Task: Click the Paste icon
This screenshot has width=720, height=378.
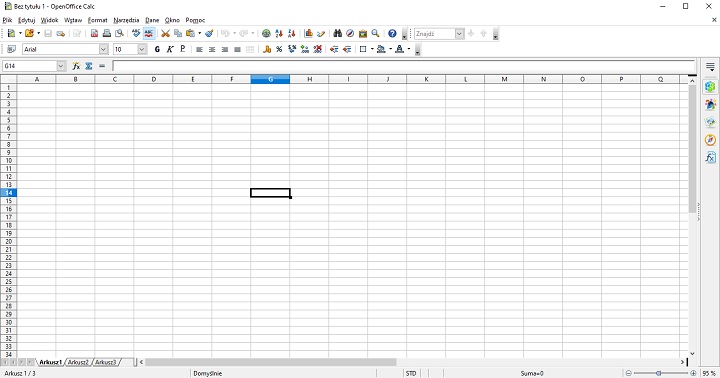Action: (x=190, y=34)
